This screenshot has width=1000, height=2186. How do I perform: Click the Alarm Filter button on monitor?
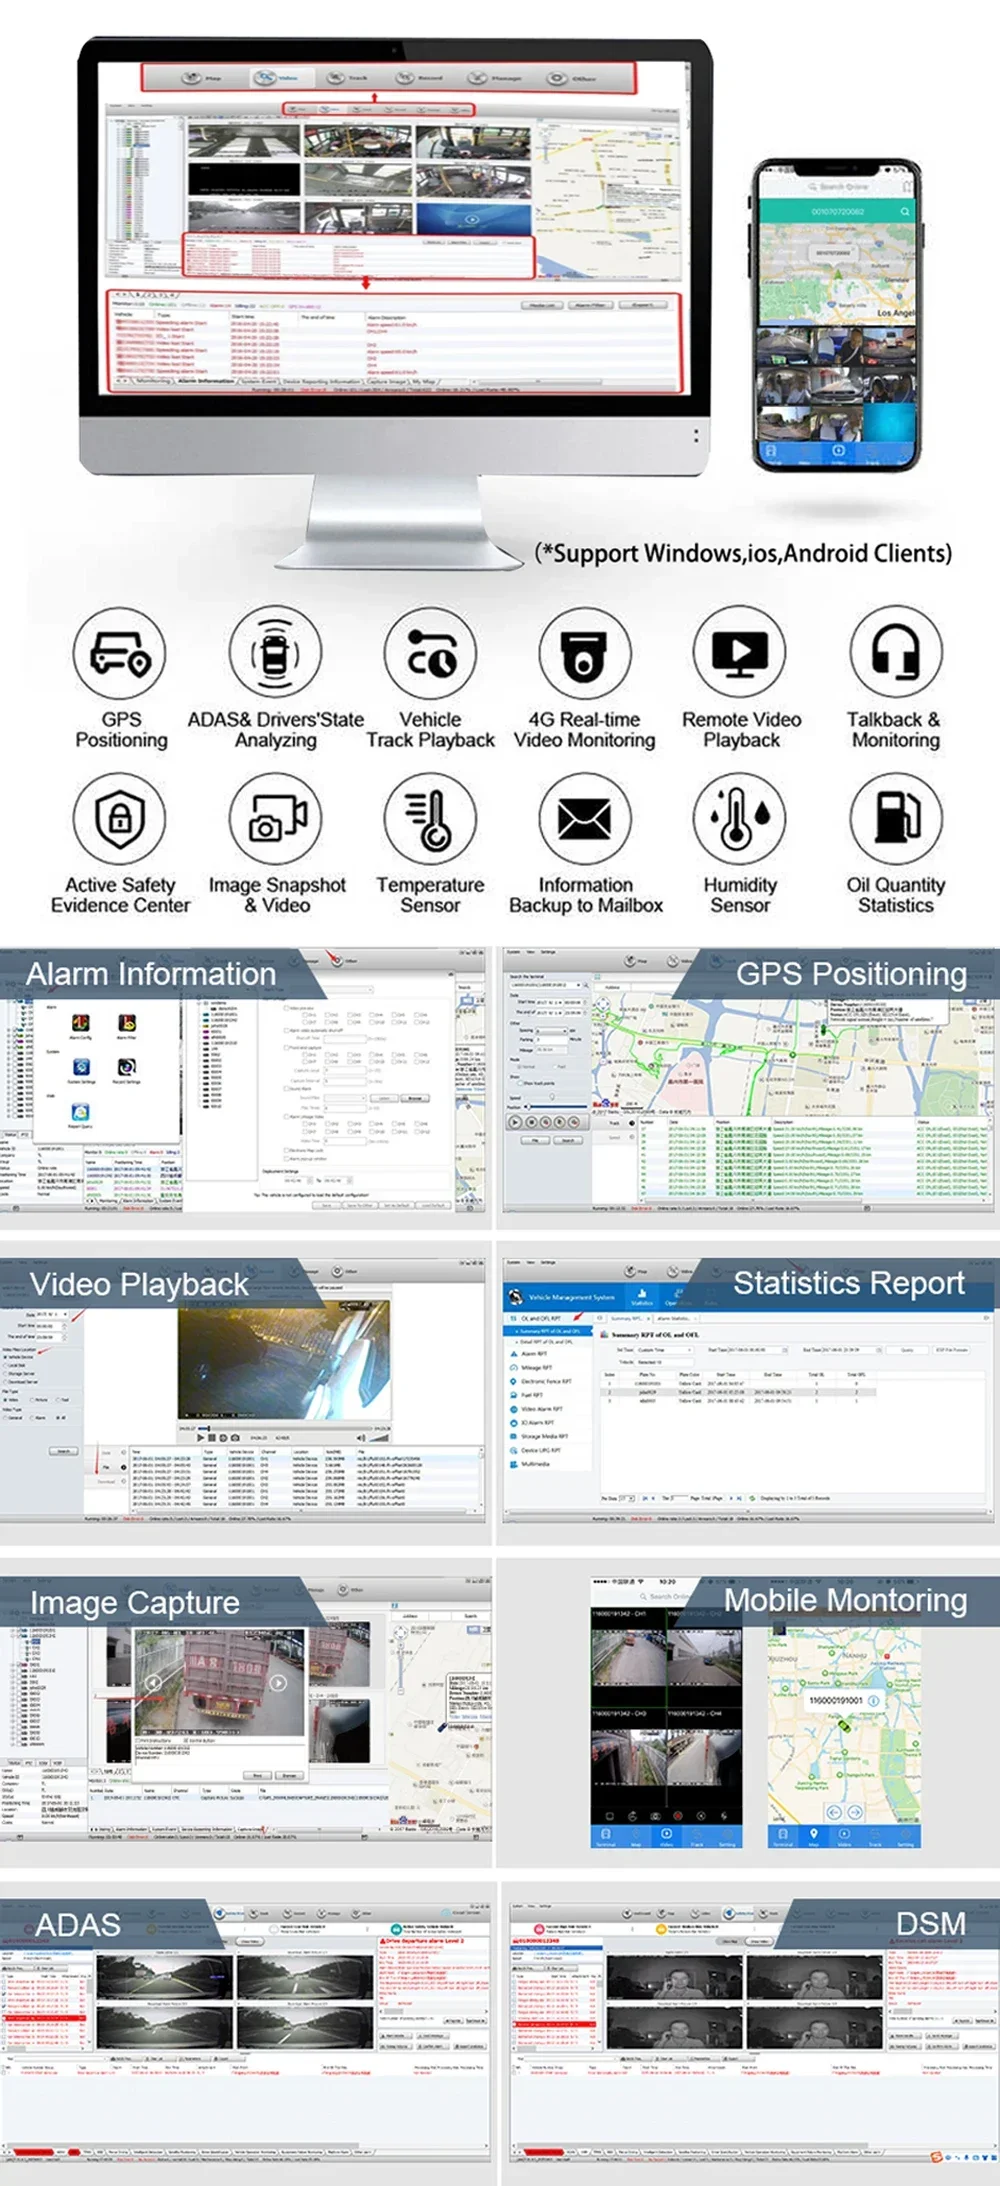[x=591, y=305]
